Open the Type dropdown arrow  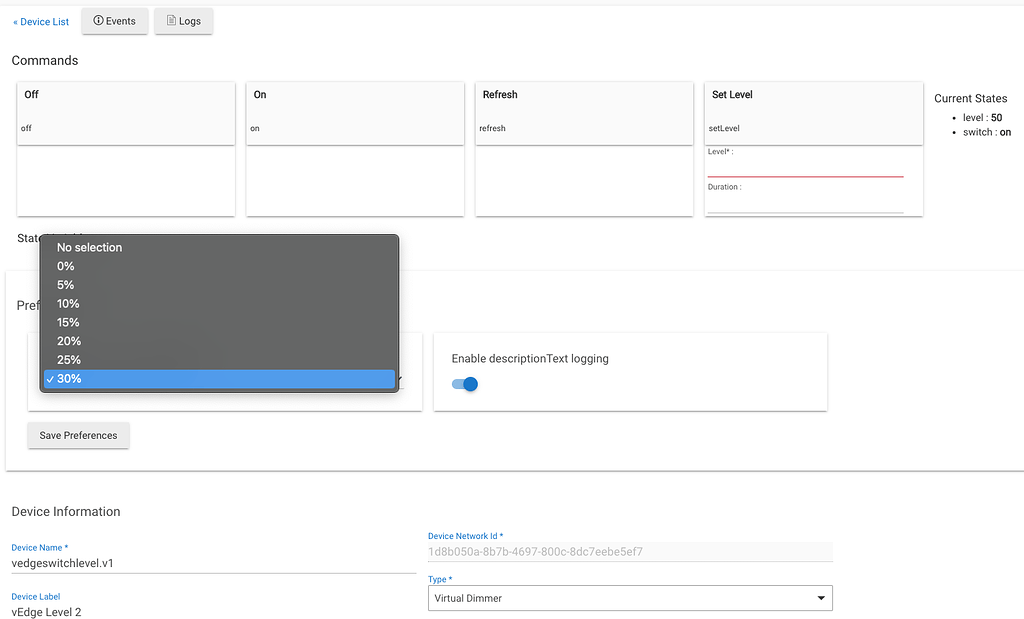tap(821, 597)
